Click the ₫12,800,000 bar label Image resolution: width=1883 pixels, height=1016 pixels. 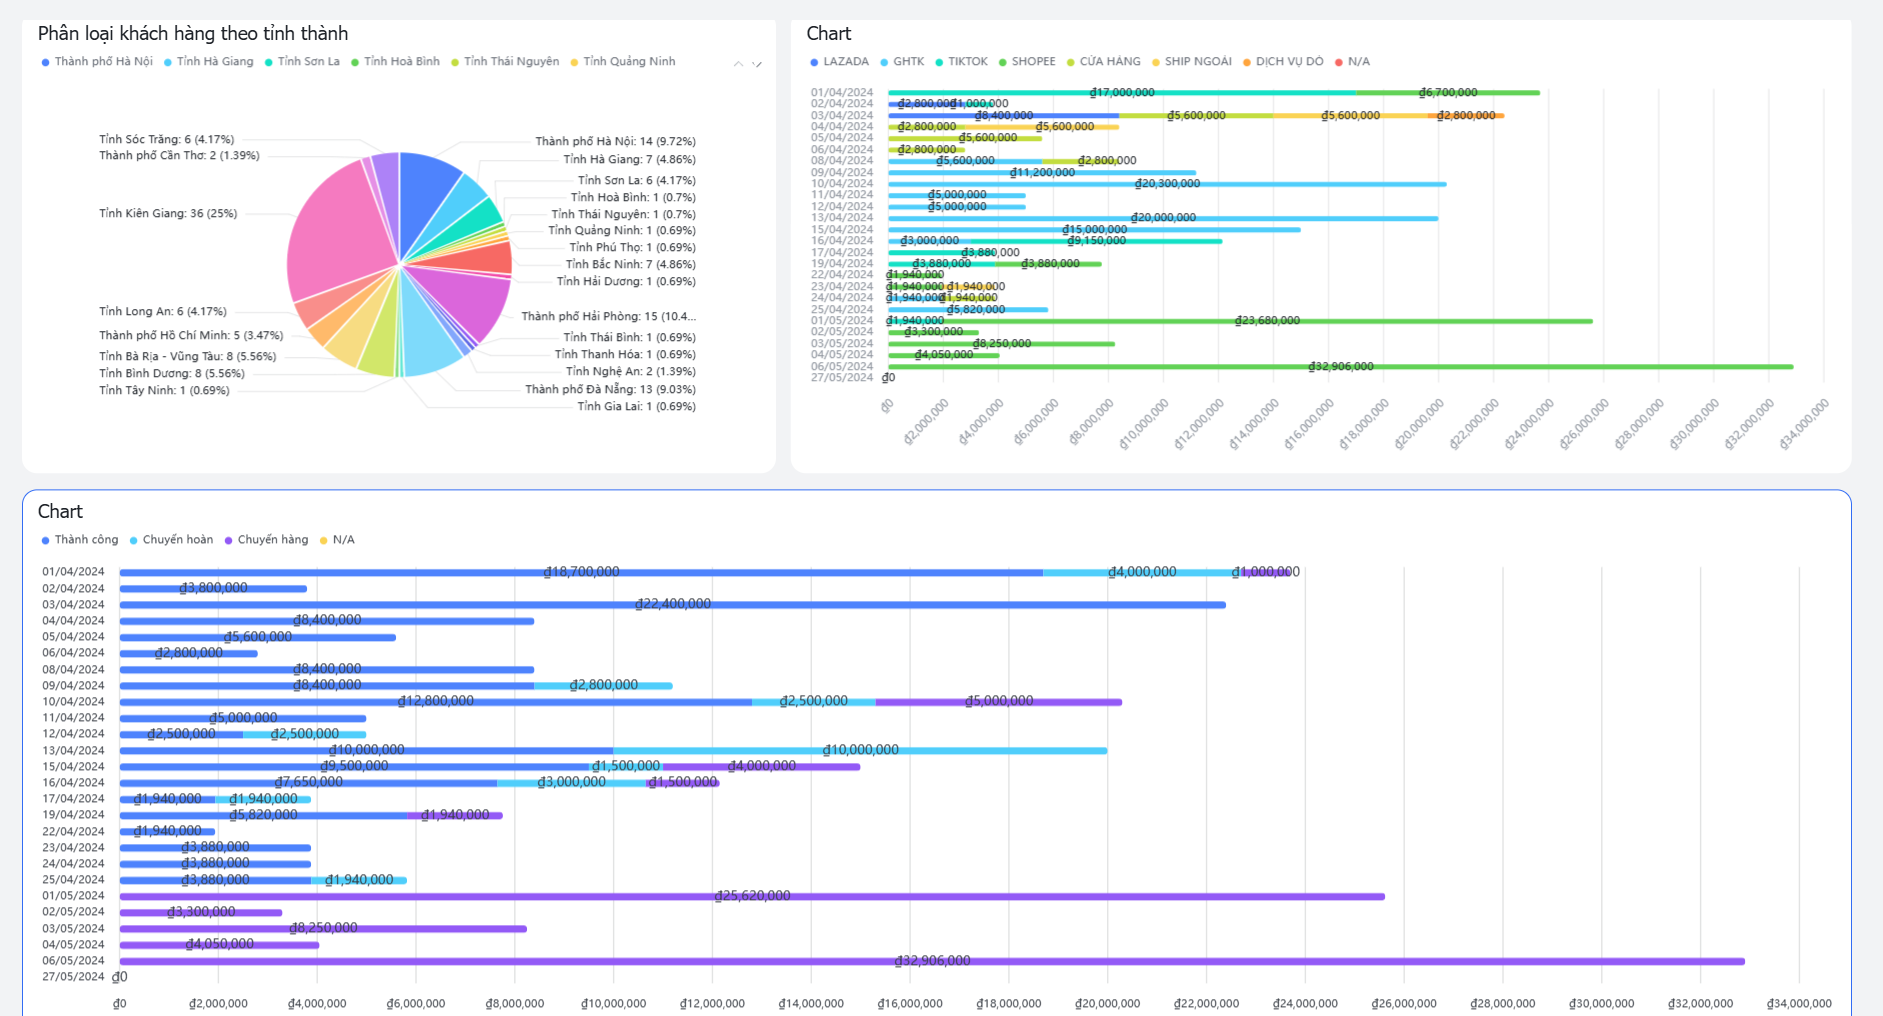[436, 701]
